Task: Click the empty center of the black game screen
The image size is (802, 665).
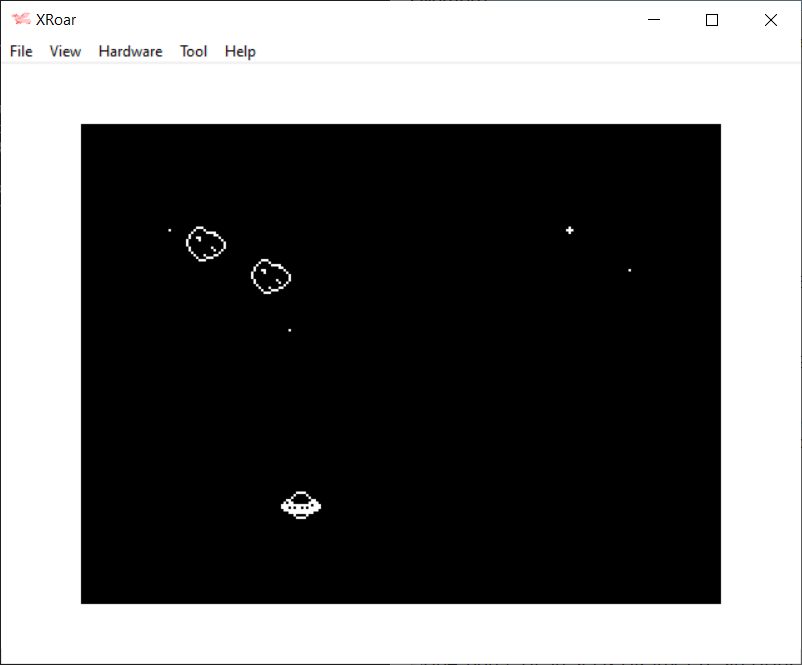Action: pyautogui.click(x=400, y=380)
